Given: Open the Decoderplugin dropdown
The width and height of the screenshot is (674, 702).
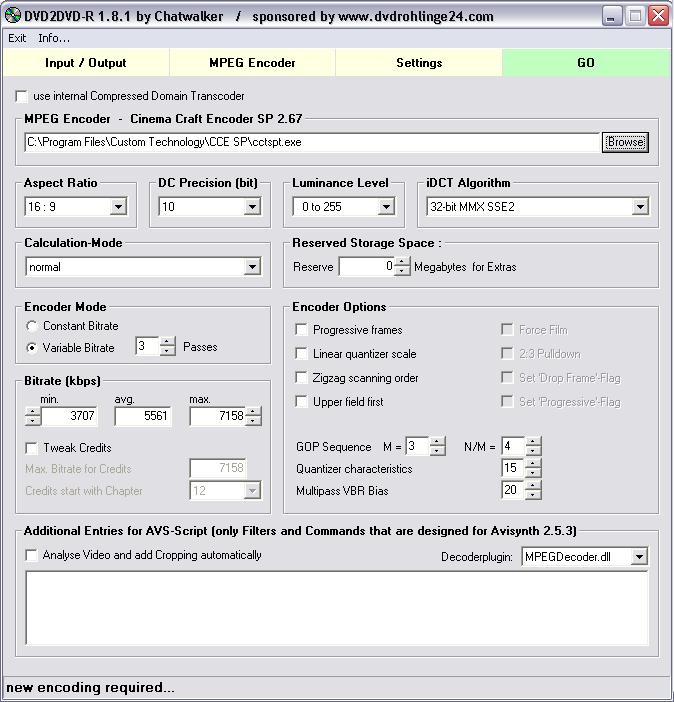Looking at the screenshot, I should click(x=640, y=557).
